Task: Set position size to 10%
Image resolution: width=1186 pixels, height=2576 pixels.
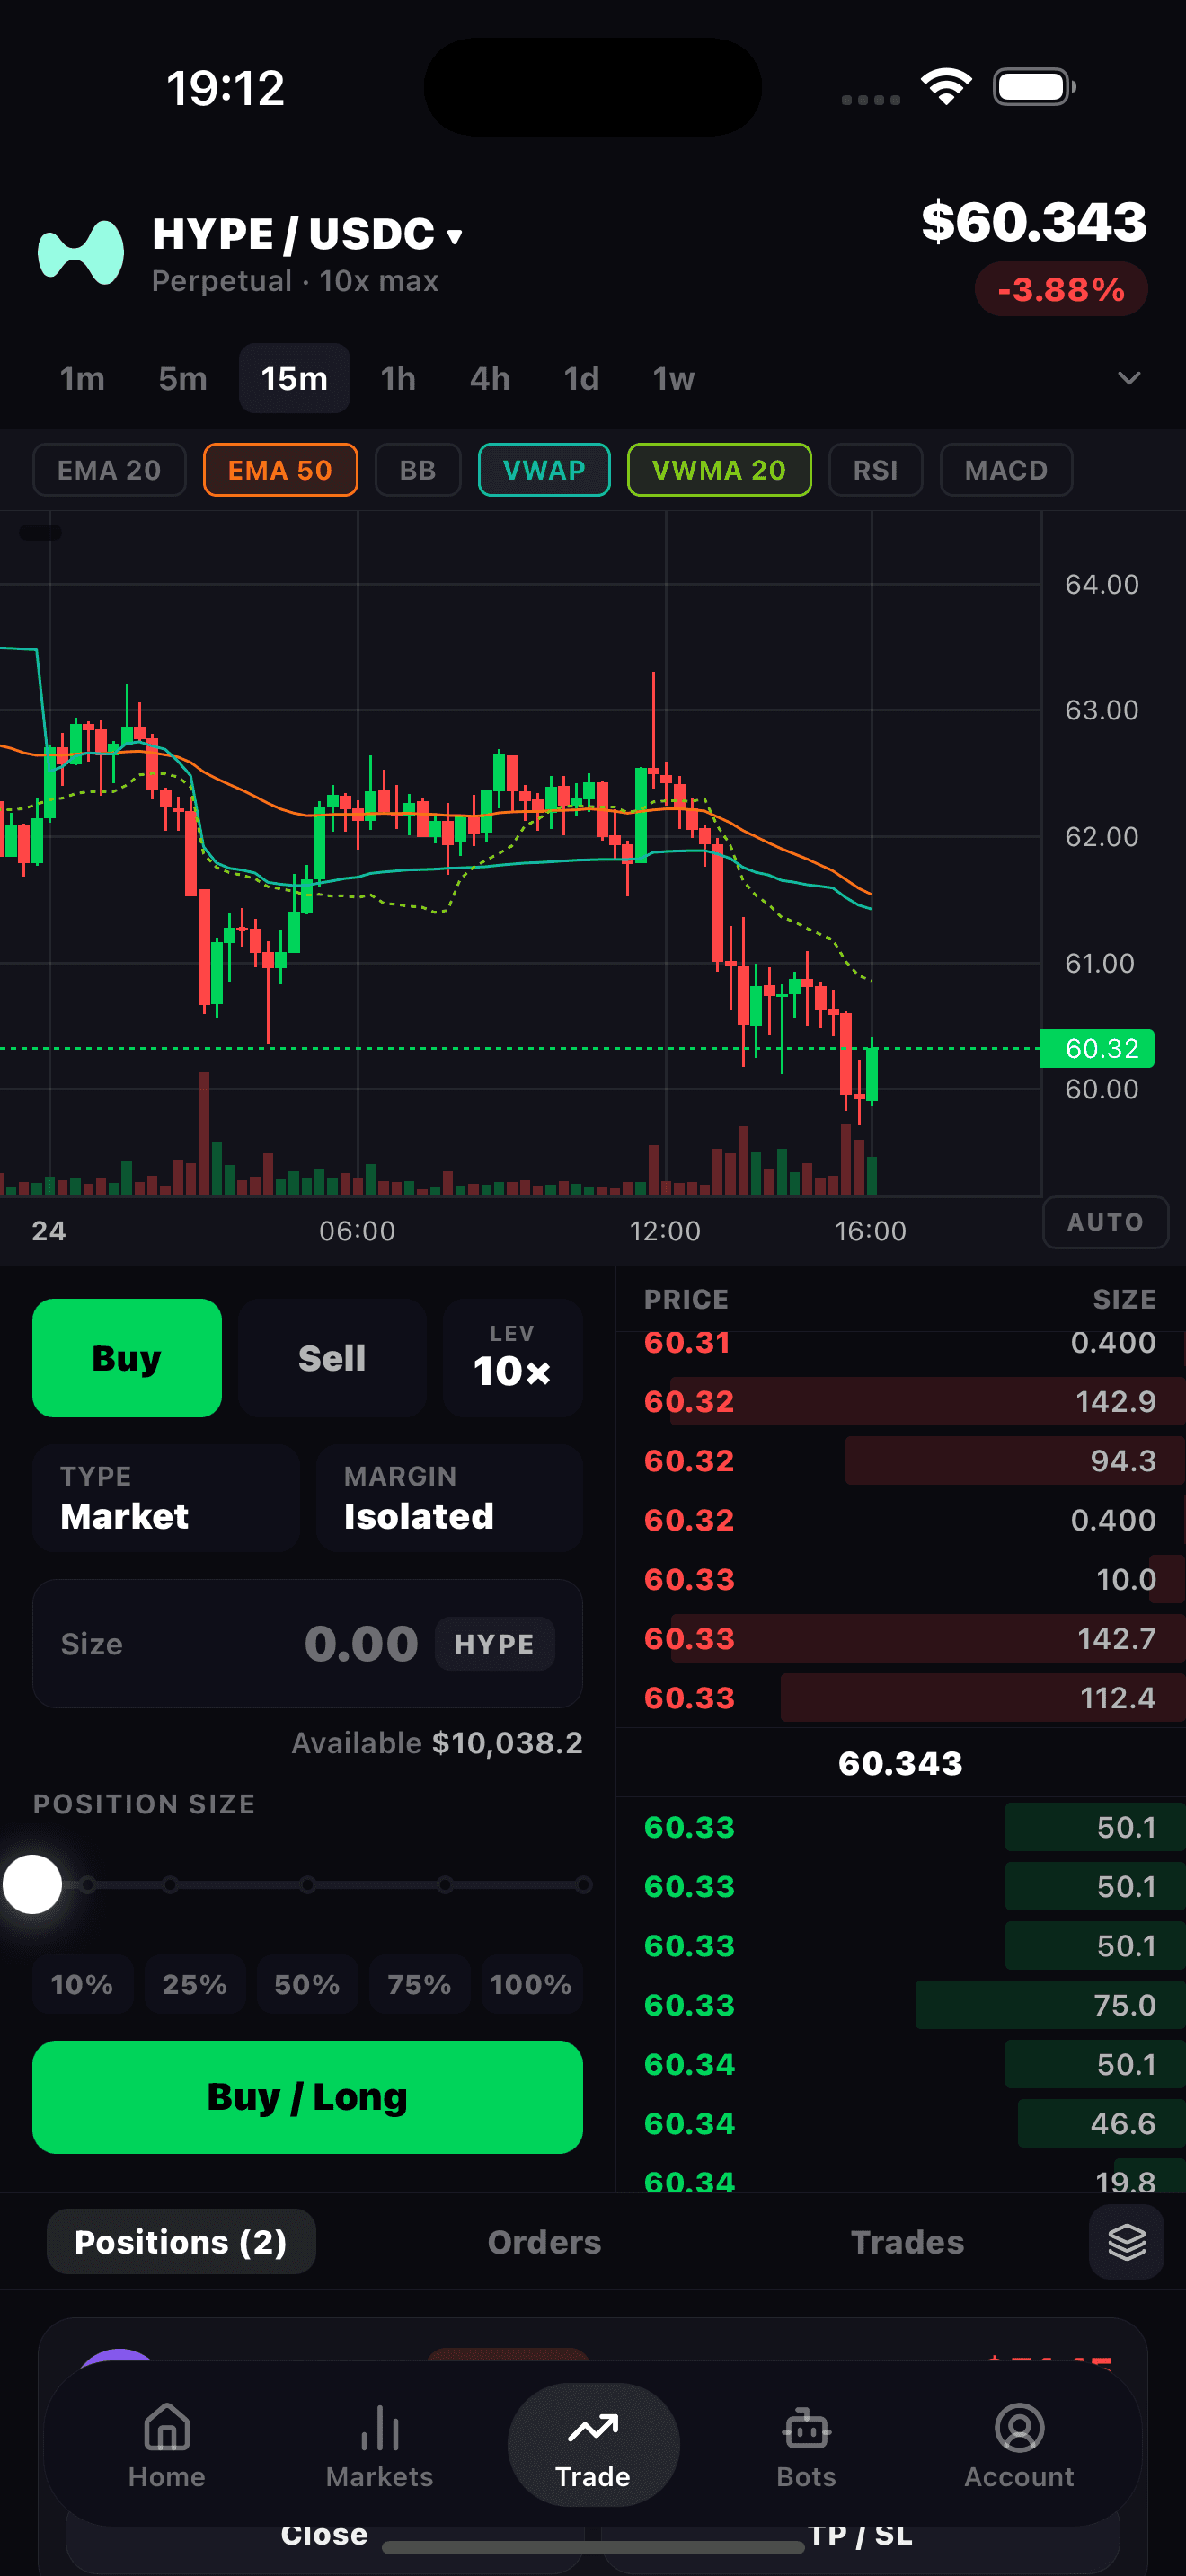Action: click(x=82, y=1984)
